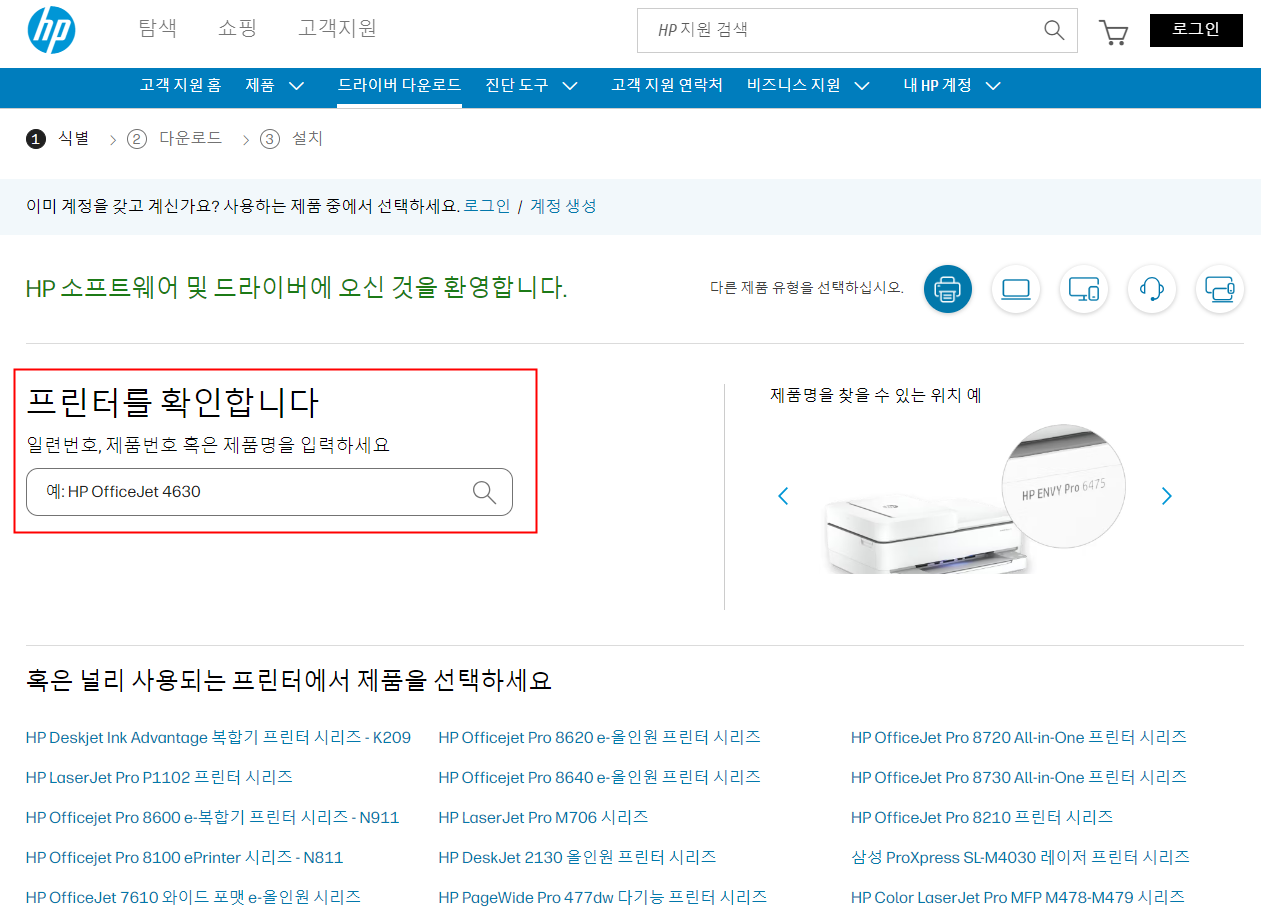1261x918 pixels.
Task: Click the 로그인 link in the account banner
Action: pyautogui.click(x=487, y=206)
